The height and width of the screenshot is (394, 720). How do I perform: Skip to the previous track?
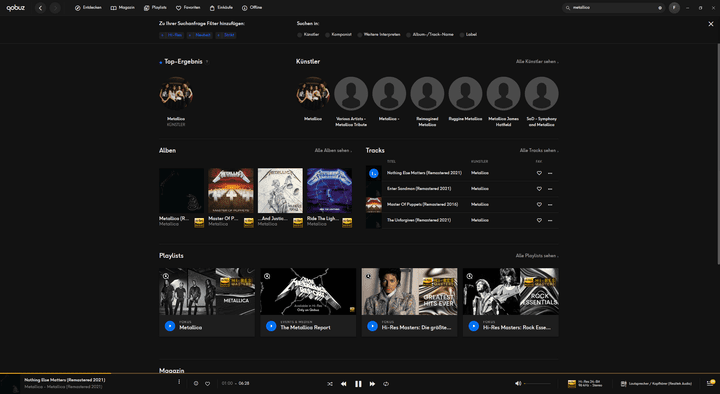[x=343, y=384]
